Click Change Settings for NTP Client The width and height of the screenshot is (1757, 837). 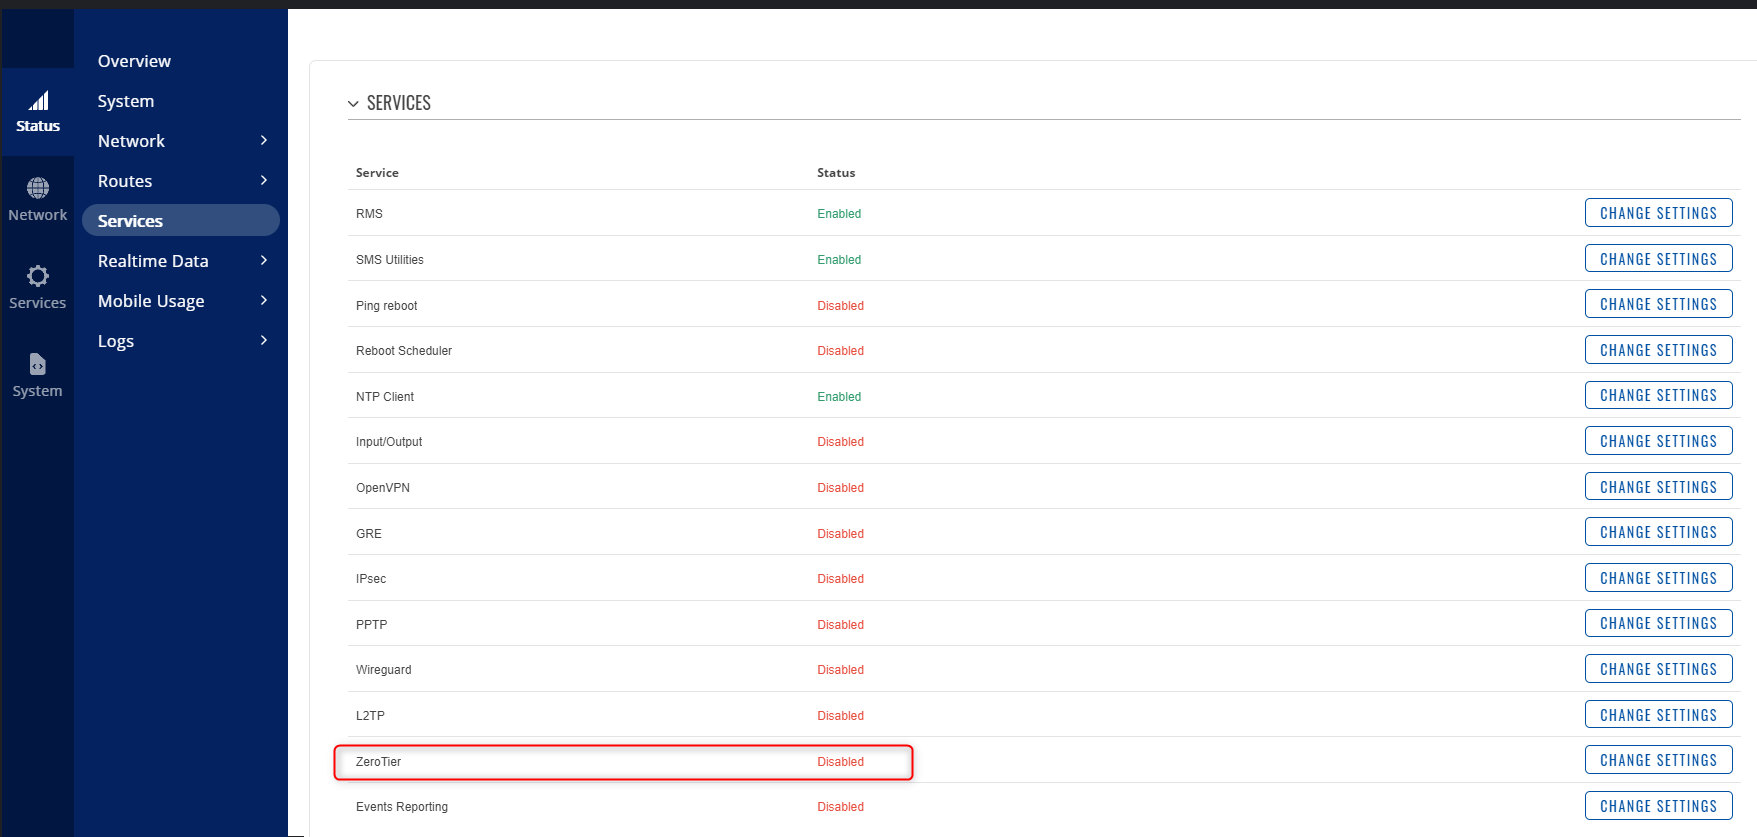[x=1658, y=395]
